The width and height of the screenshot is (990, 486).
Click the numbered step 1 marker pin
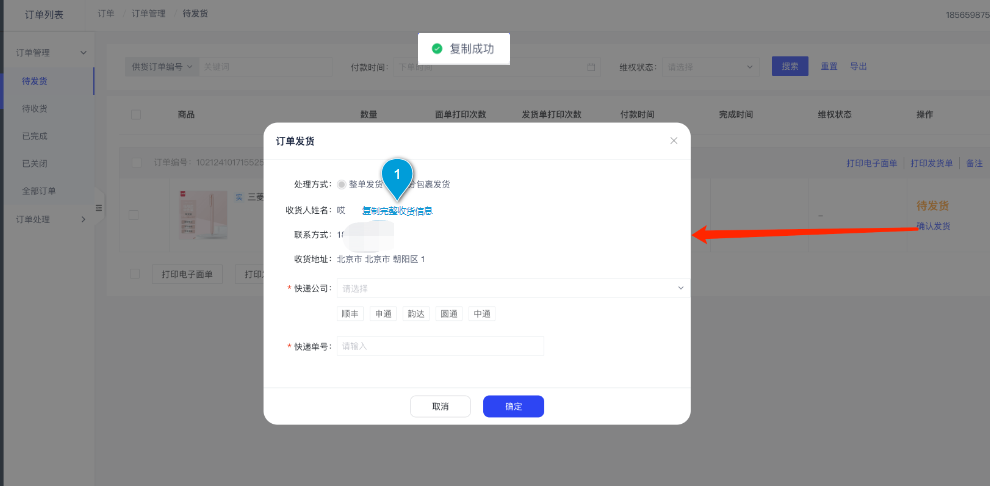pos(397,175)
